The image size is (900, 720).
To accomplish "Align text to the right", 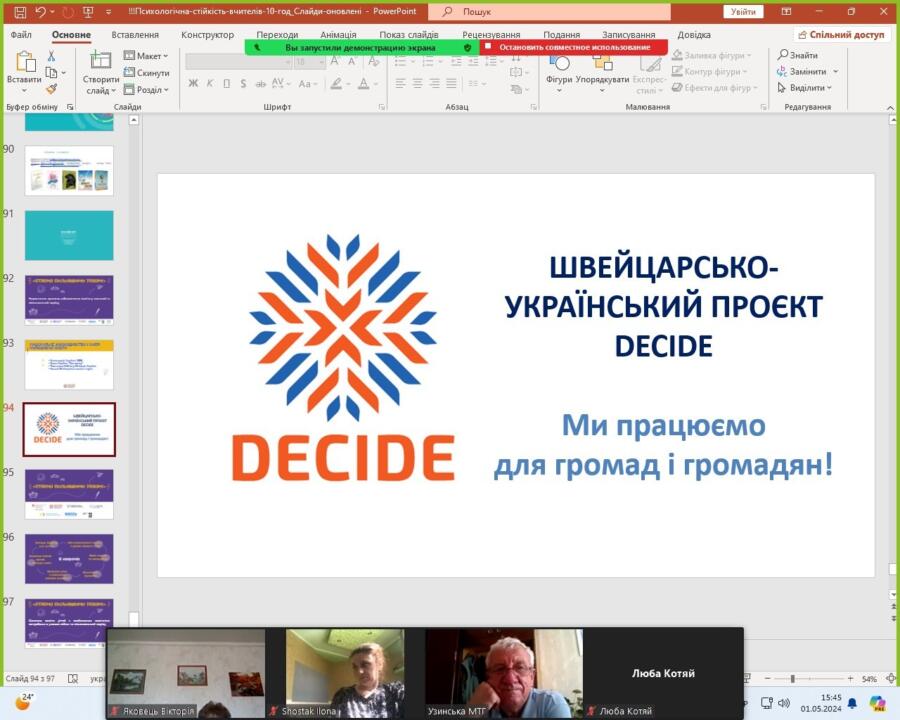I will click(x=435, y=84).
